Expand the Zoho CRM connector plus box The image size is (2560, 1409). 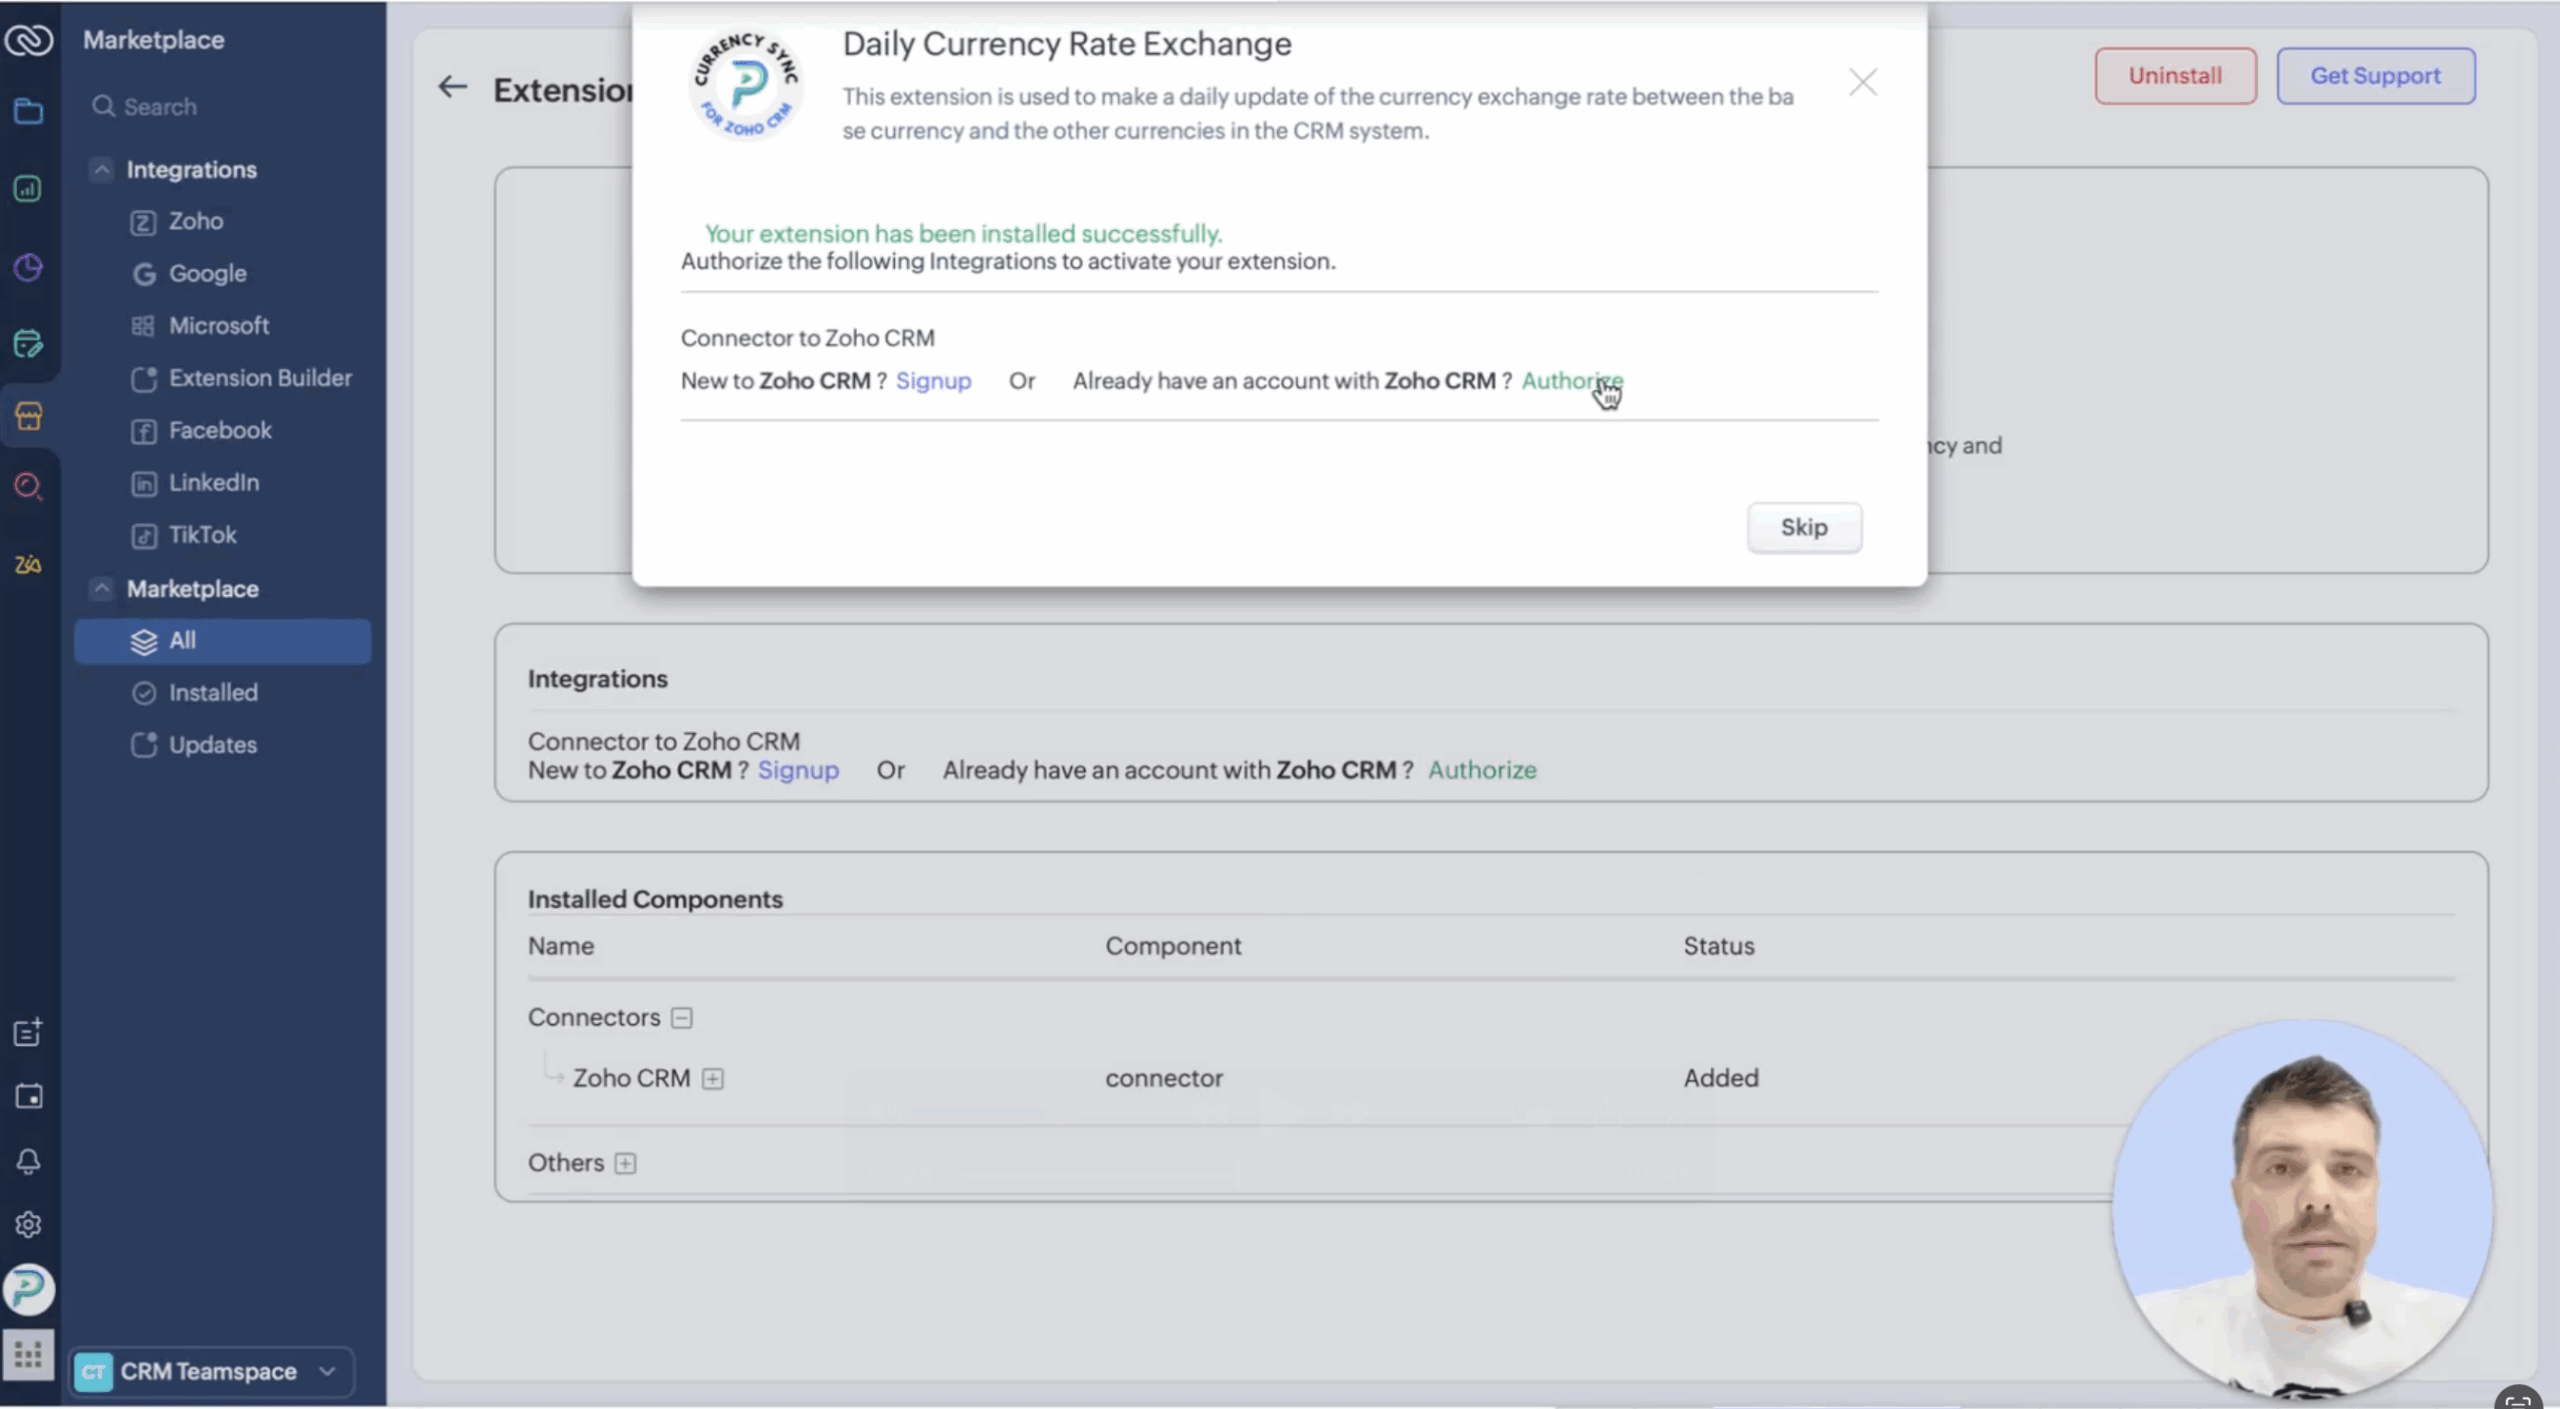click(x=713, y=1079)
